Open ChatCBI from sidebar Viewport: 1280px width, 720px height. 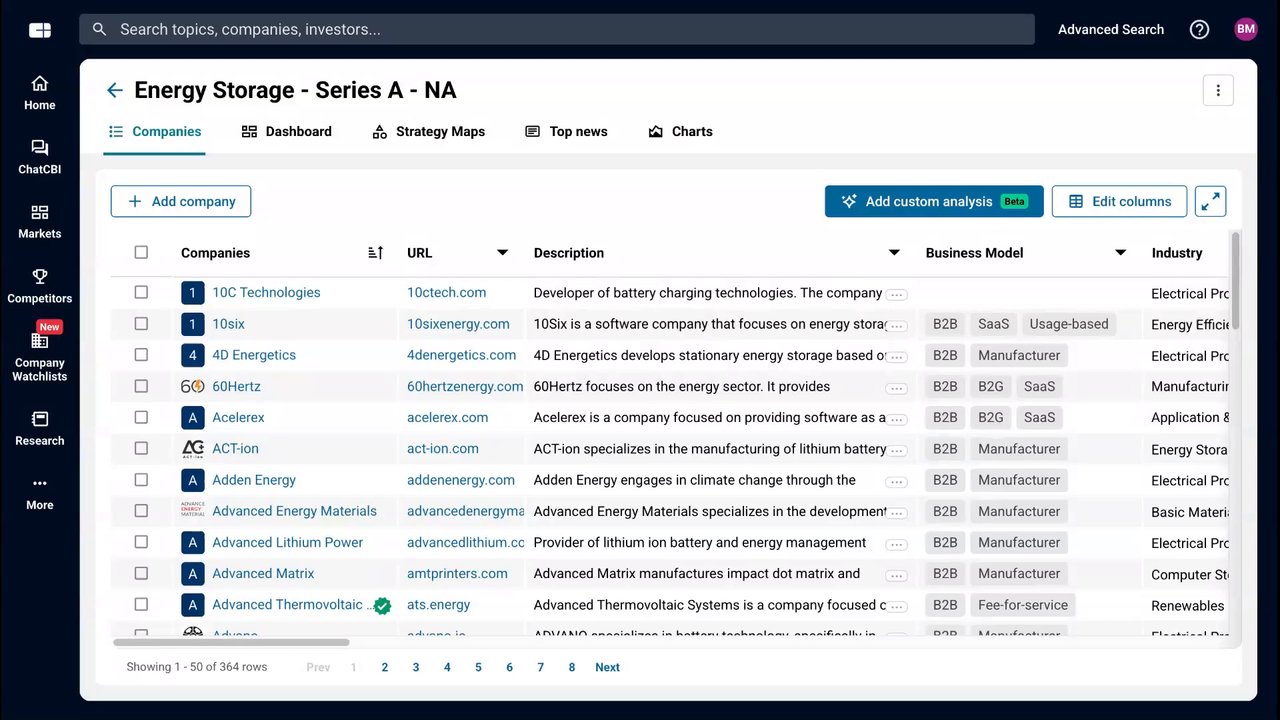[x=40, y=157]
